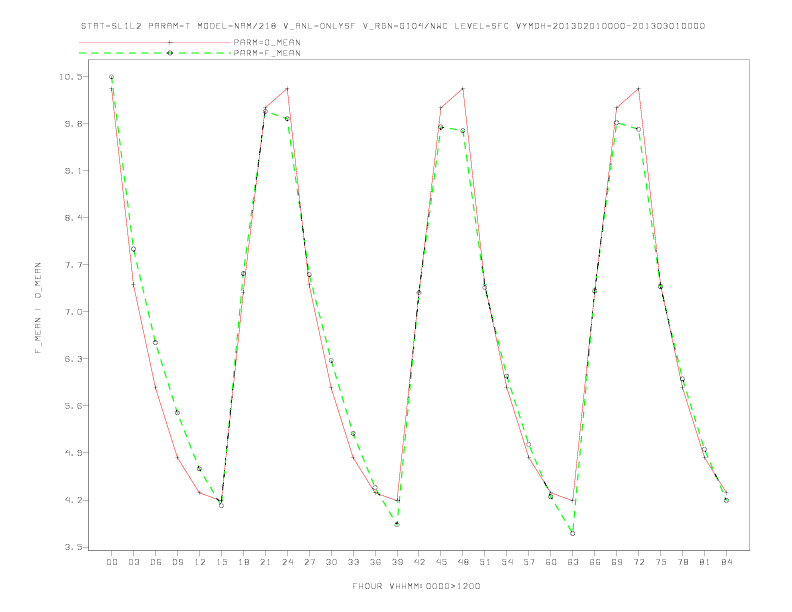The image size is (792, 612).
Task: Click the x-axis tick label 33
Action: coord(353,562)
